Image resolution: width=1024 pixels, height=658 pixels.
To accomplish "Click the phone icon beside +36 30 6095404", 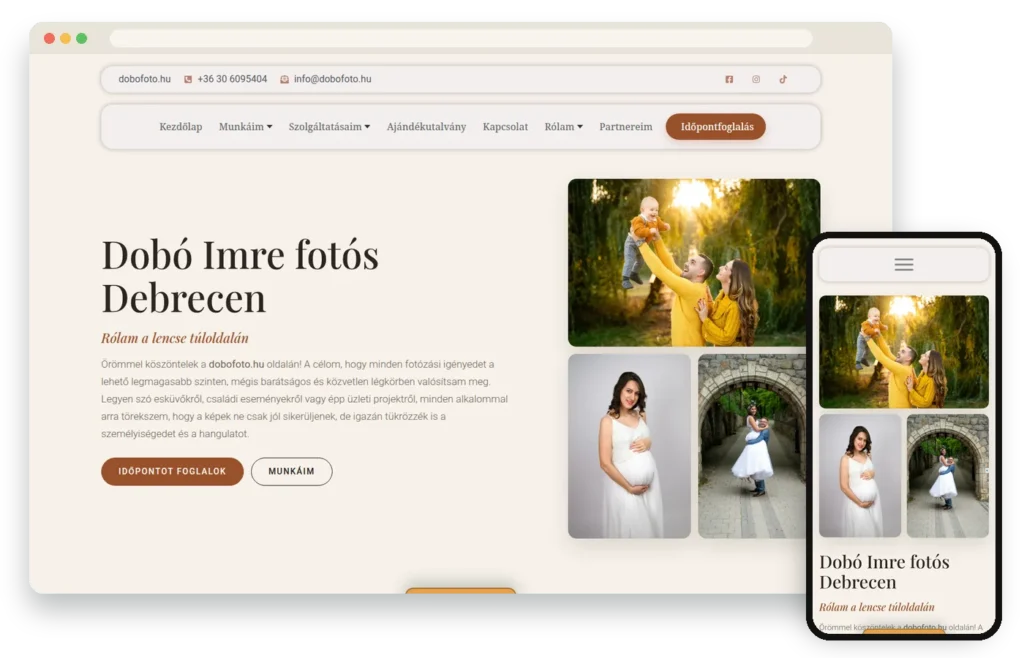I will click(x=188, y=79).
